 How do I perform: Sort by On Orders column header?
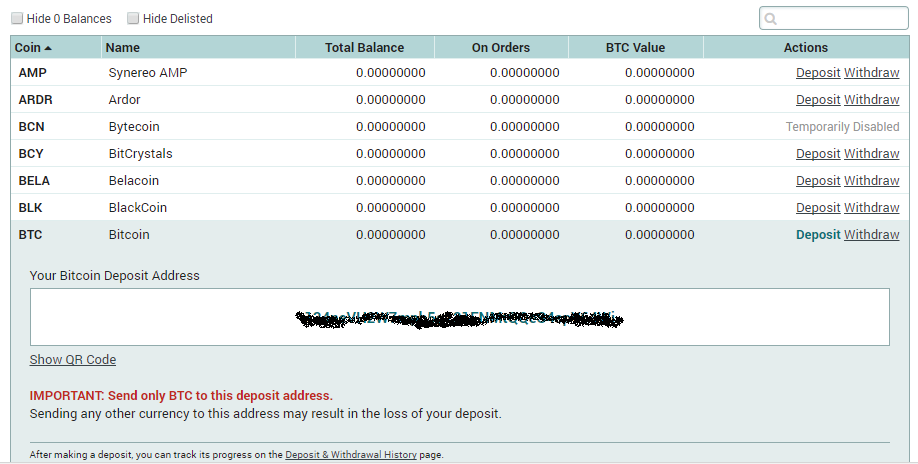[x=500, y=47]
